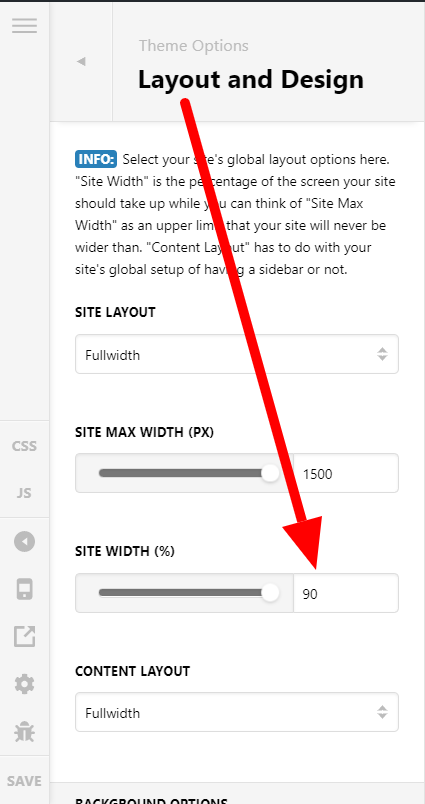
Task: Open the settings gear icon
Action: (x=25, y=684)
